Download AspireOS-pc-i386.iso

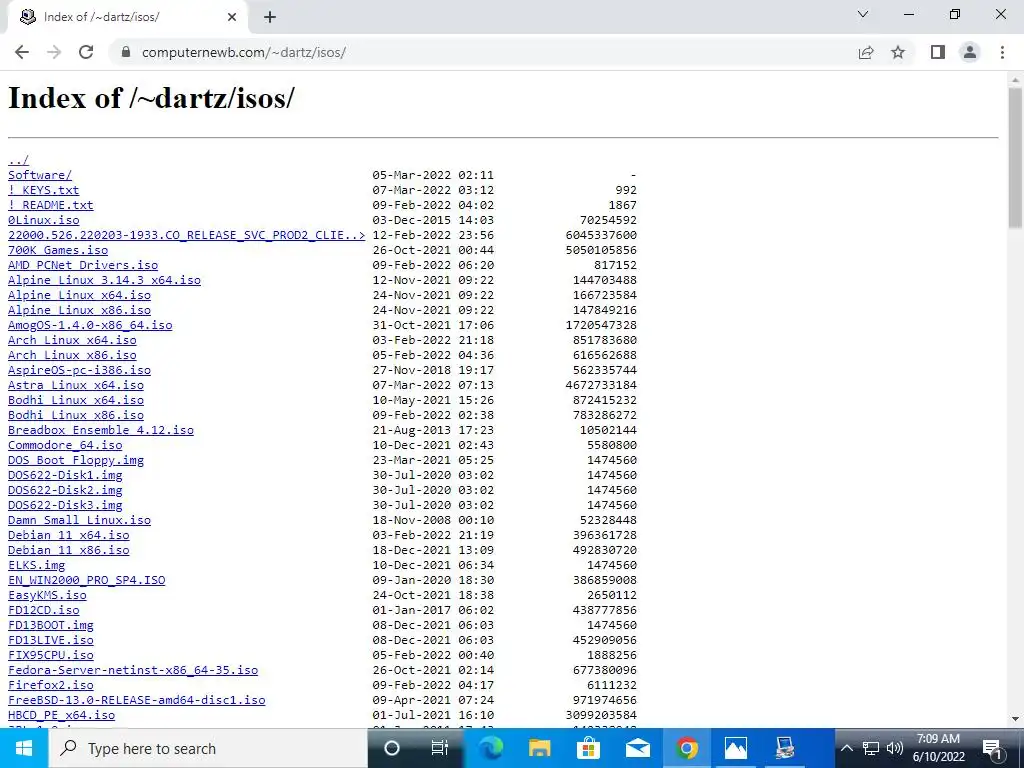(x=80, y=370)
